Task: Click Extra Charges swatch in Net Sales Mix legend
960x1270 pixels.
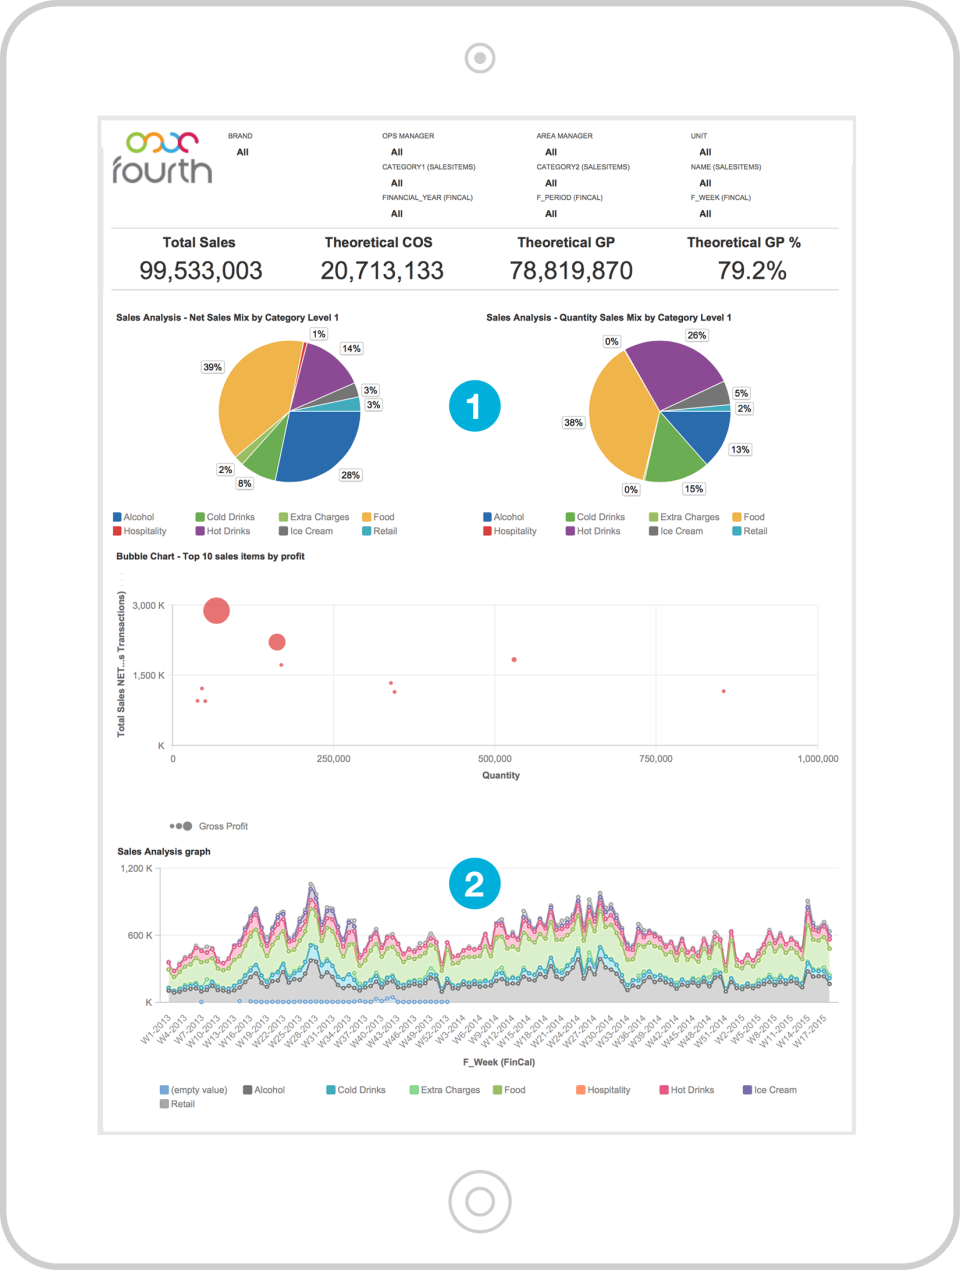Action: [x=283, y=517]
